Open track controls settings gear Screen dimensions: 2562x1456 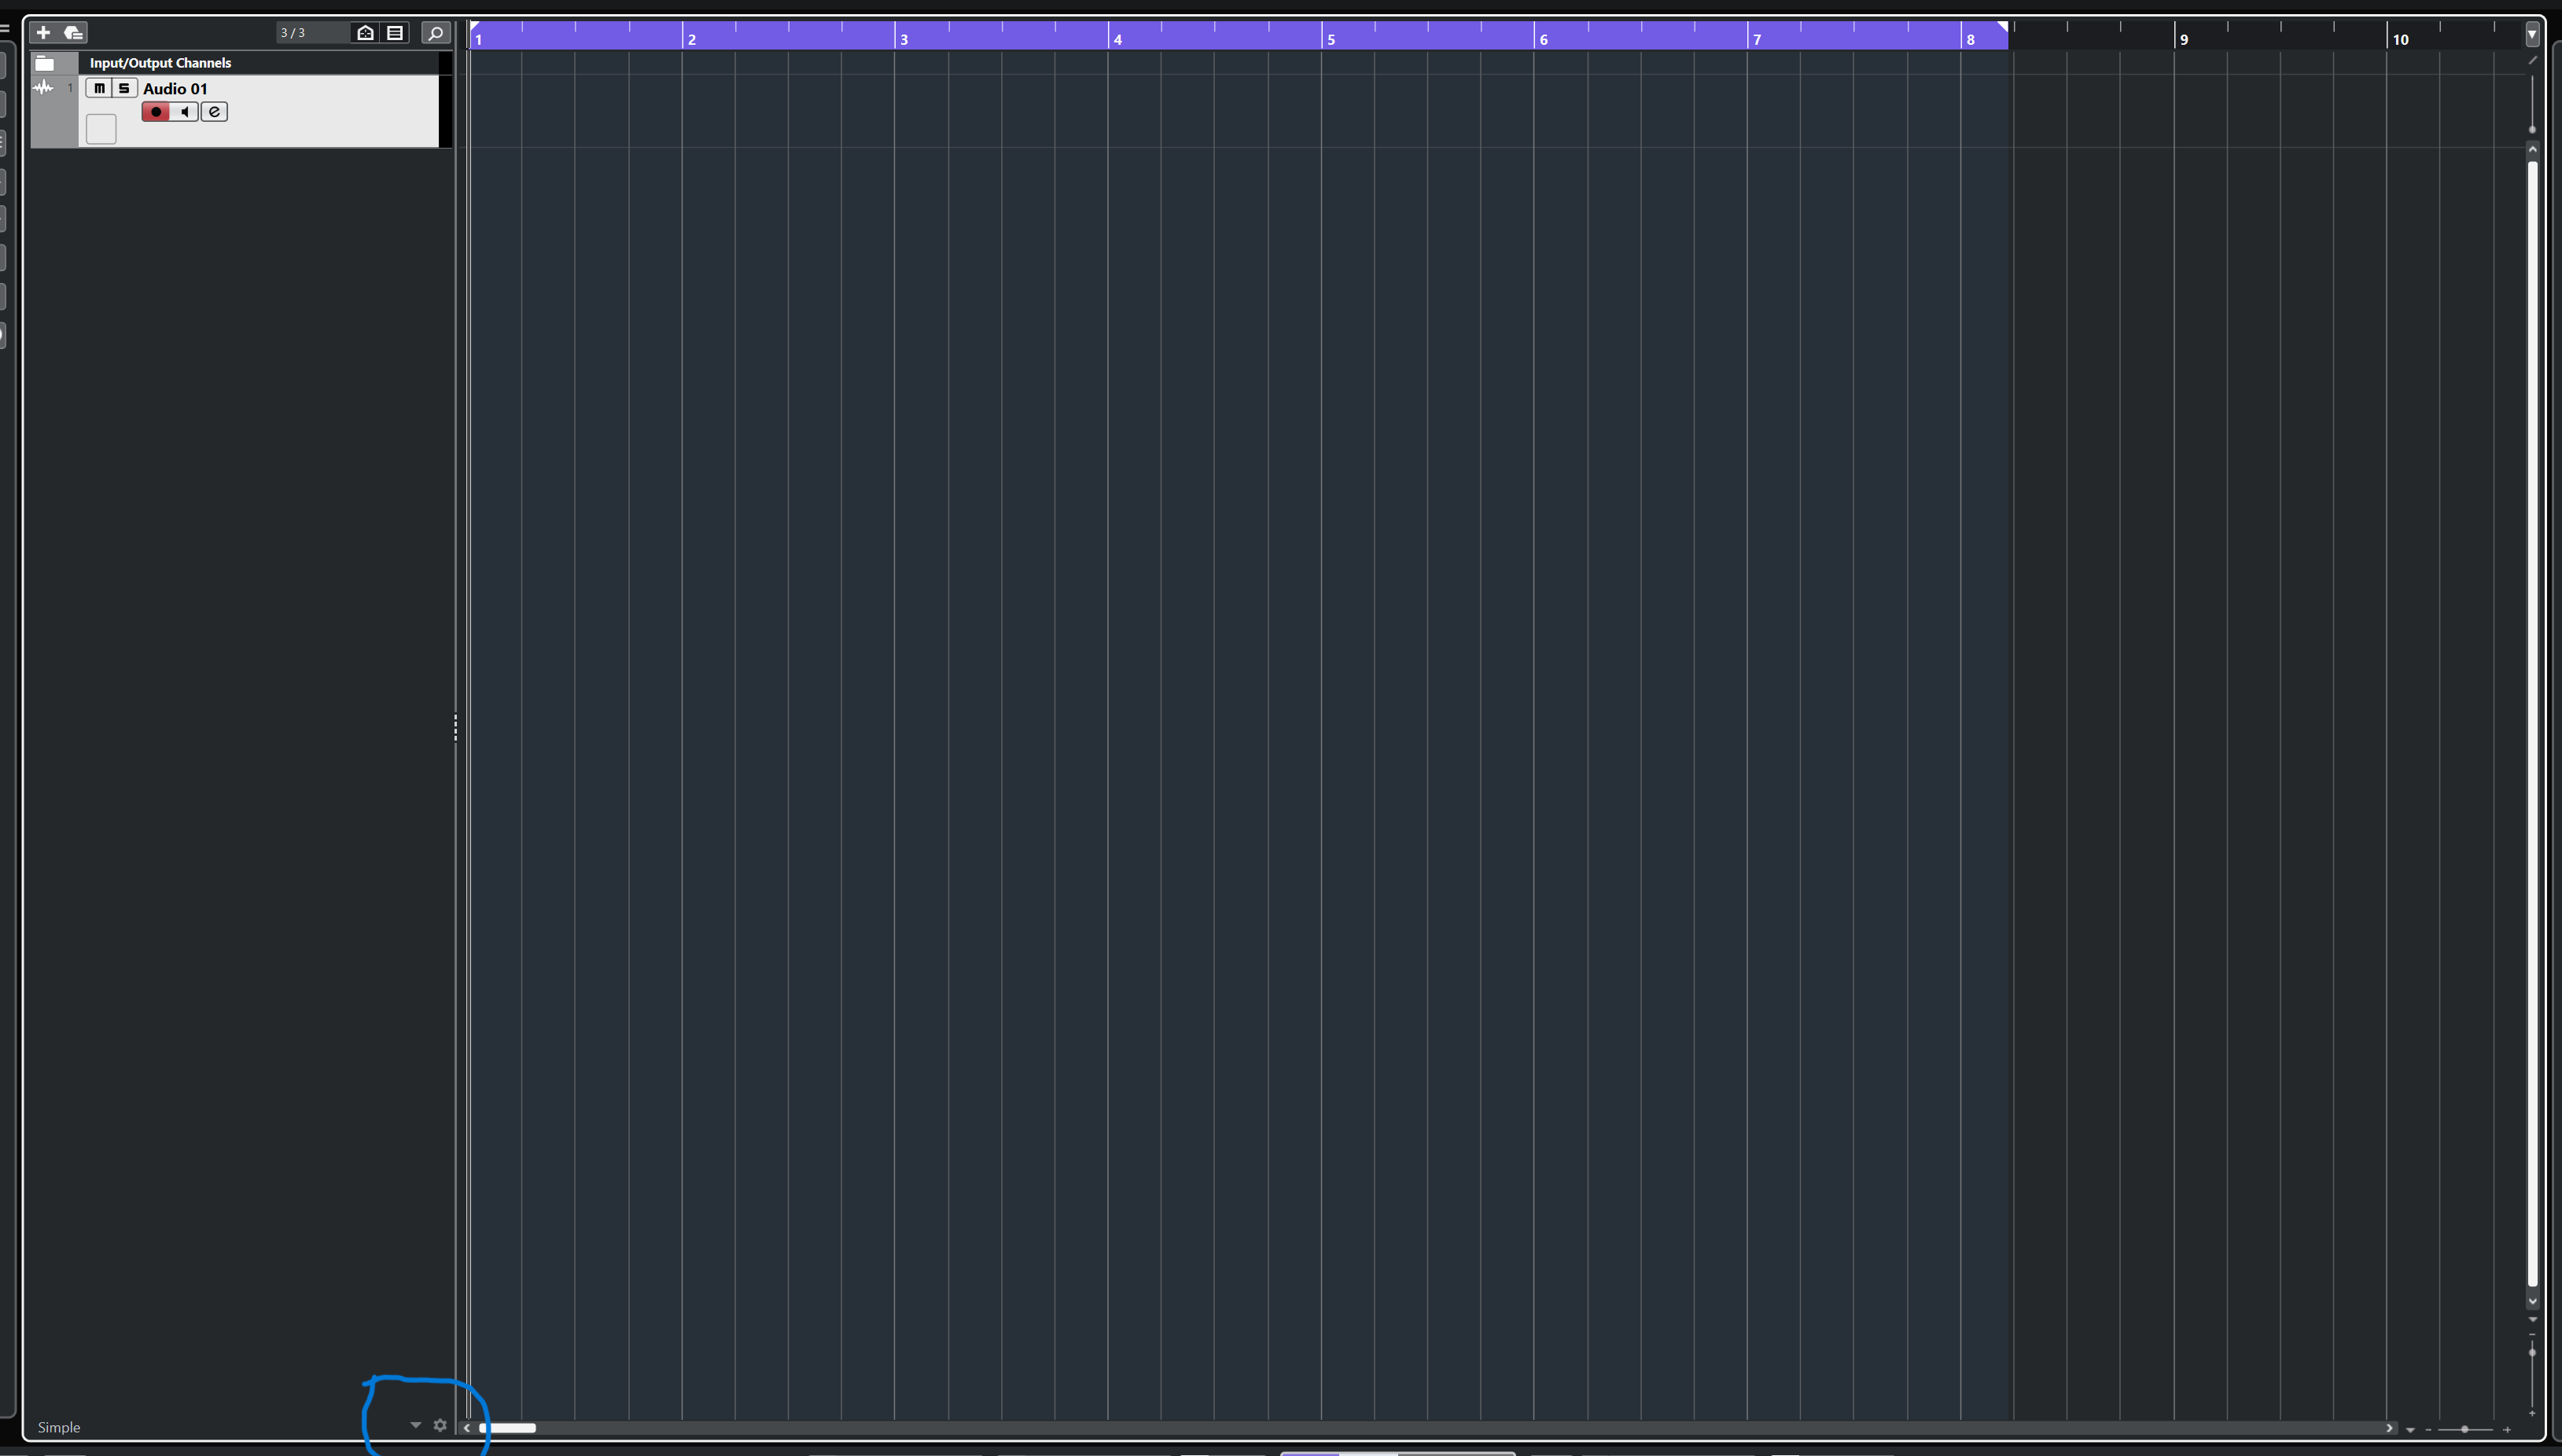coord(440,1425)
